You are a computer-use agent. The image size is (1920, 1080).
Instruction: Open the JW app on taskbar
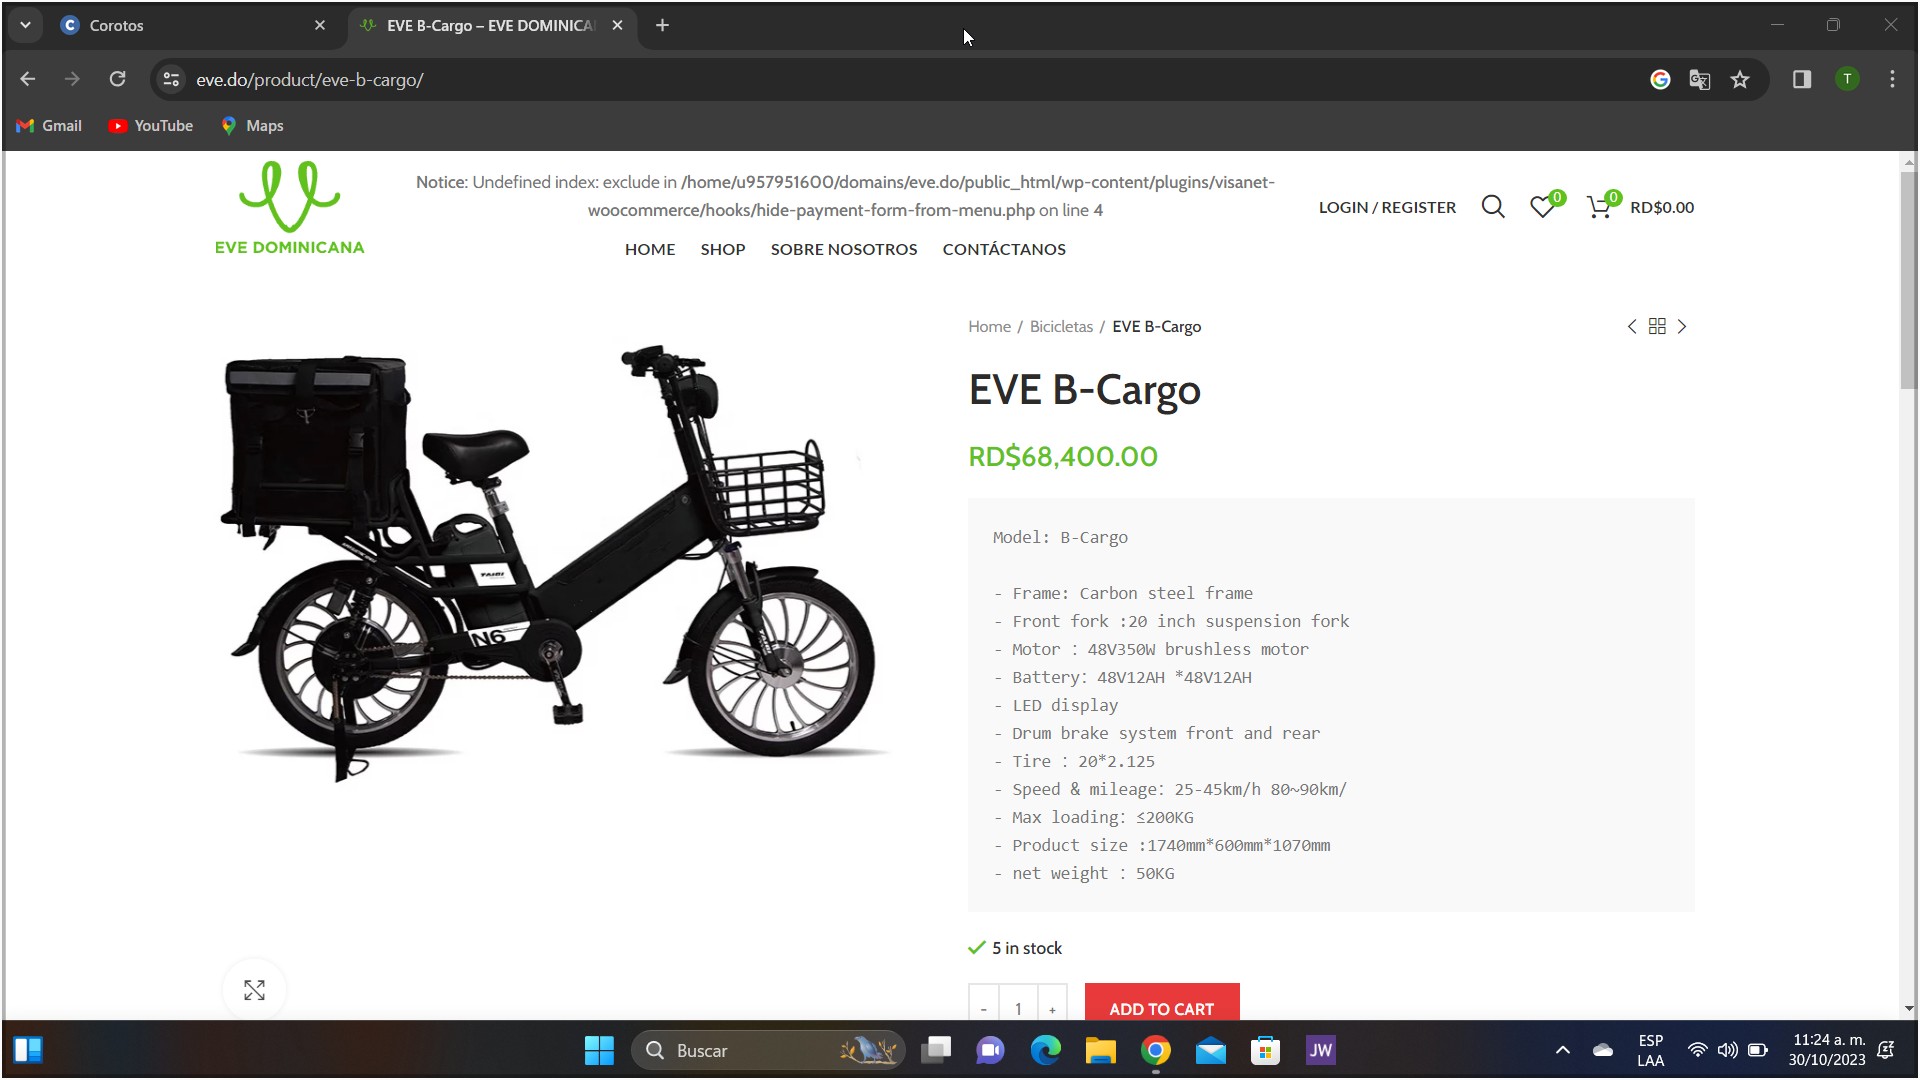click(x=1321, y=1050)
